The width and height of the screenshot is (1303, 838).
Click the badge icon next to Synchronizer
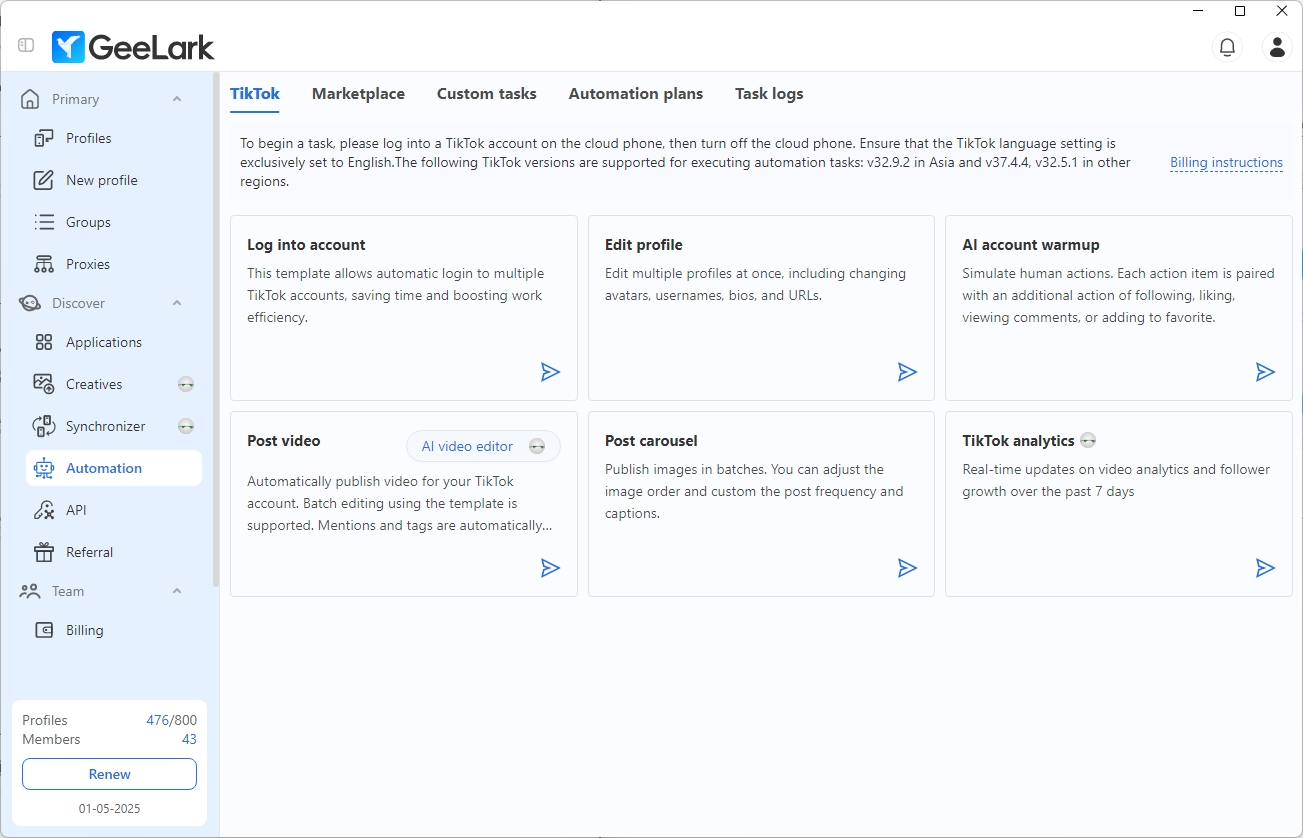[186, 426]
